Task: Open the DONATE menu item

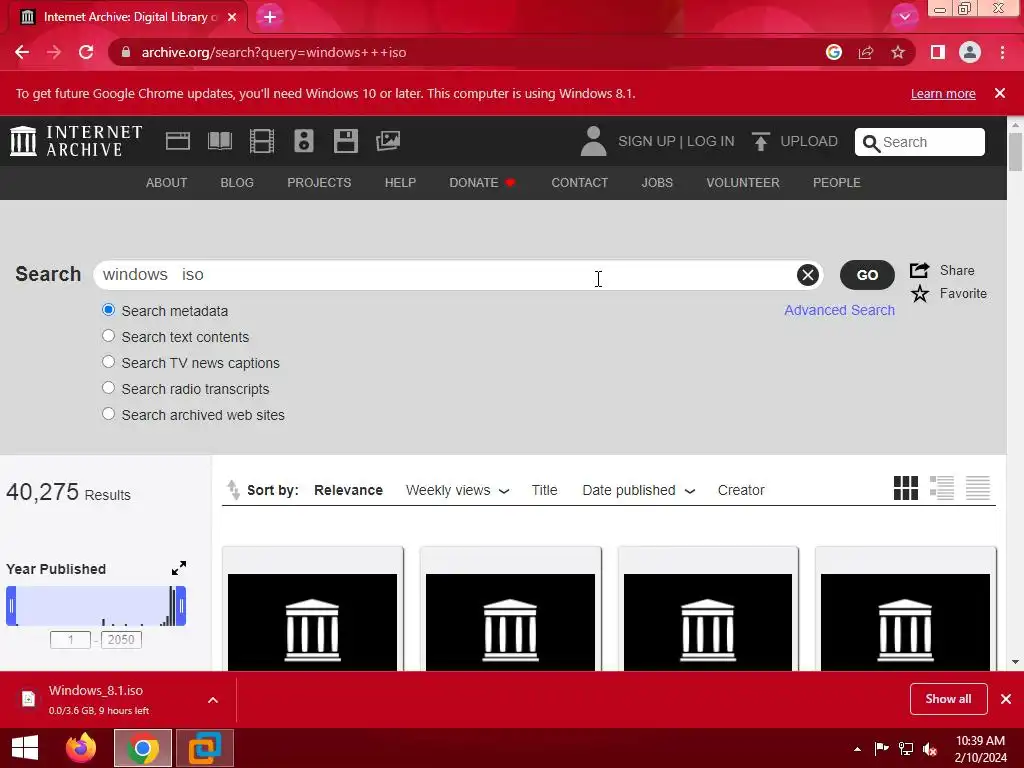Action: [x=482, y=183]
